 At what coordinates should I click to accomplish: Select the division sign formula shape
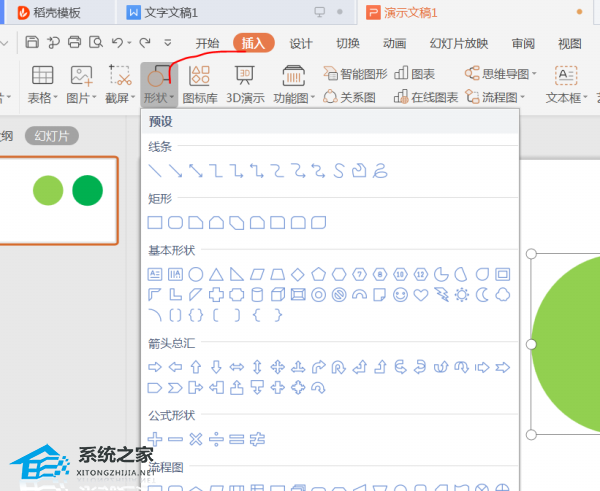coord(216,439)
